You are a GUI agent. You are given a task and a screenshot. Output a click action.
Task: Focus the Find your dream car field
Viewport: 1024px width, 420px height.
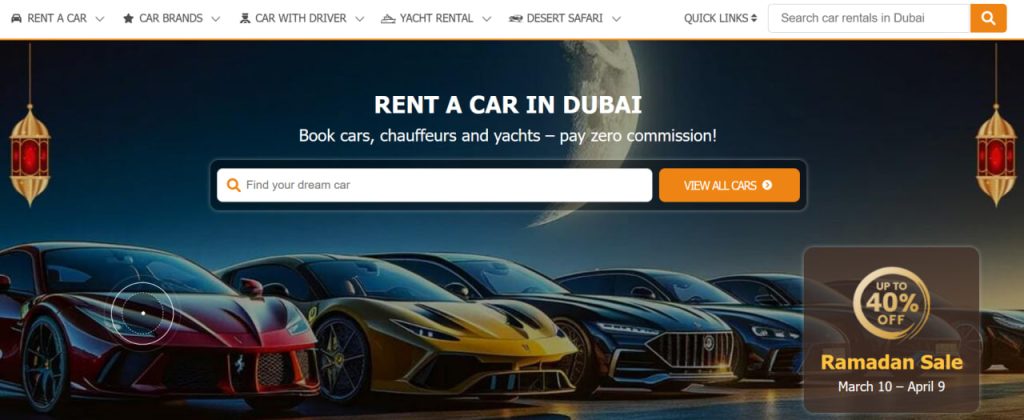[434, 185]
